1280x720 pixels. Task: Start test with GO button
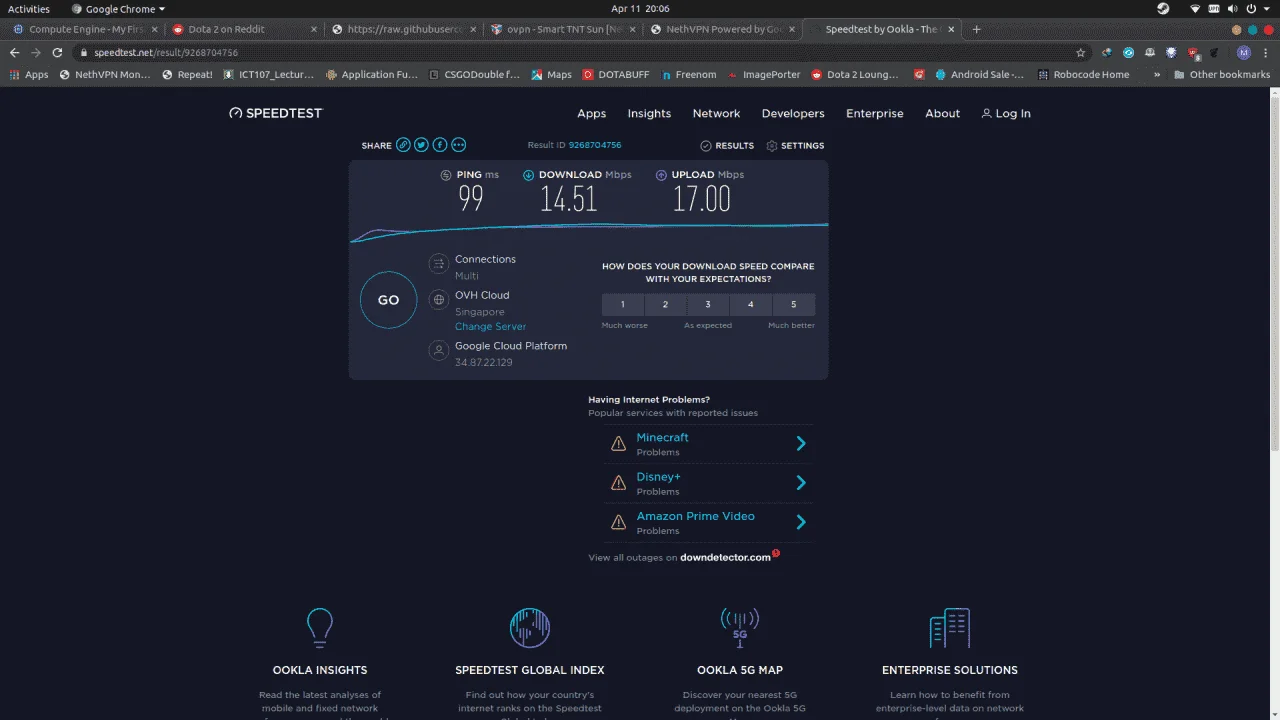pos(388,300)
